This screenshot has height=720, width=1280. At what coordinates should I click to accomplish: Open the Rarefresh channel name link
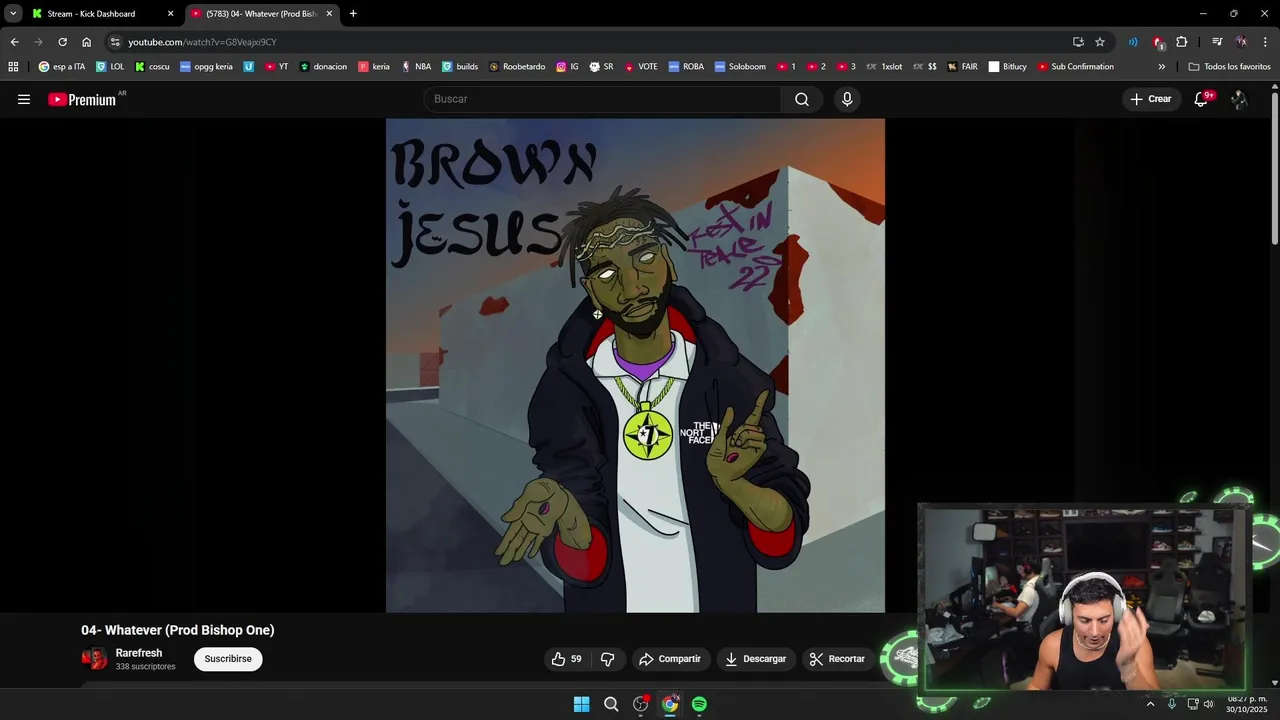pos(139,653)
